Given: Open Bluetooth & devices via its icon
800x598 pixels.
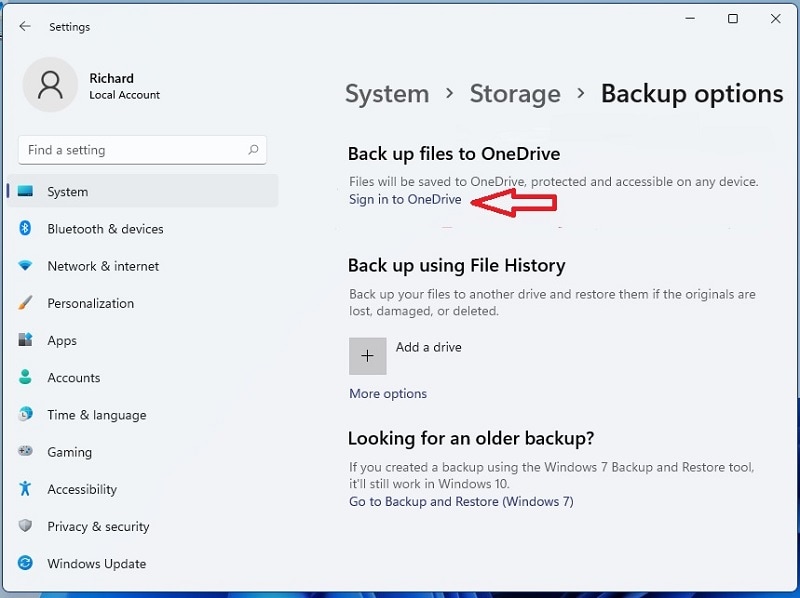Looking at the screenshot, I should (x=26, y=229).
